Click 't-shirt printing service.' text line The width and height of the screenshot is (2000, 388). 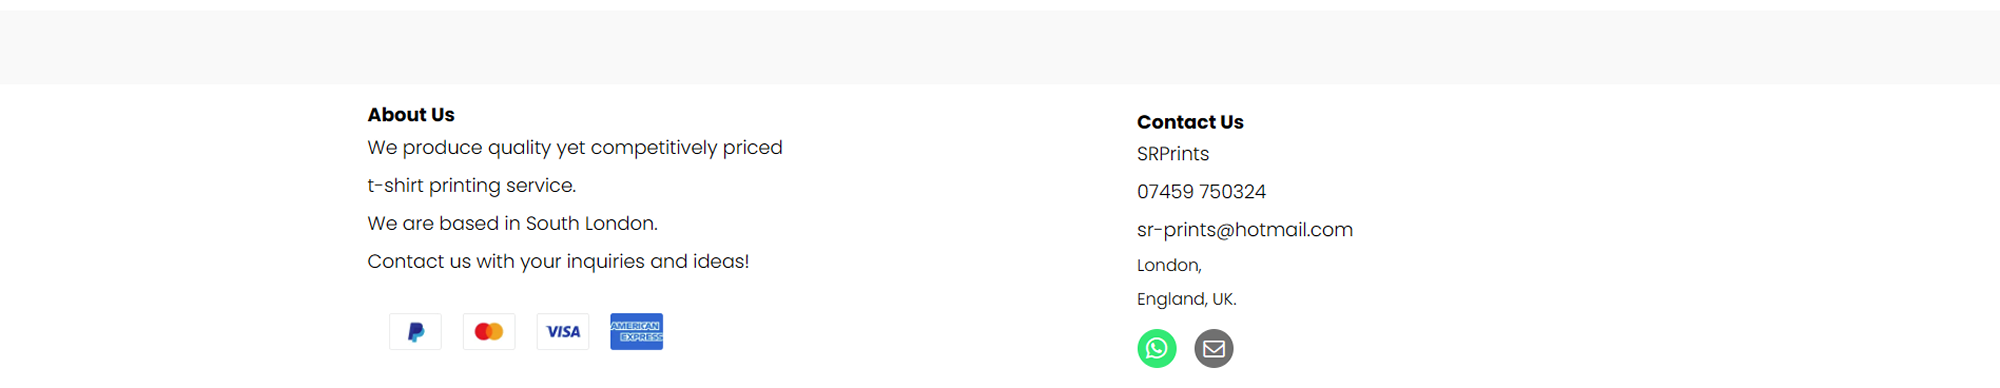[x=472, y=186]
